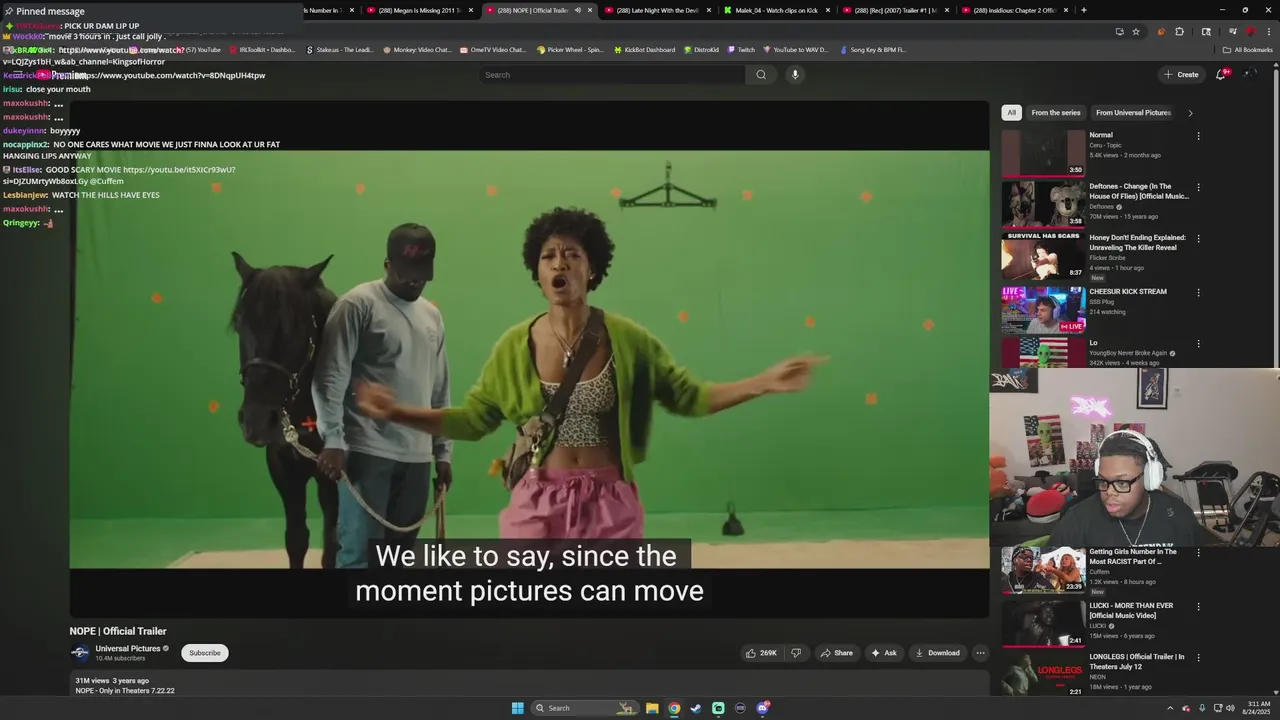
Task: Open the YouTube notifications bell
Action: click(1221, 74)
